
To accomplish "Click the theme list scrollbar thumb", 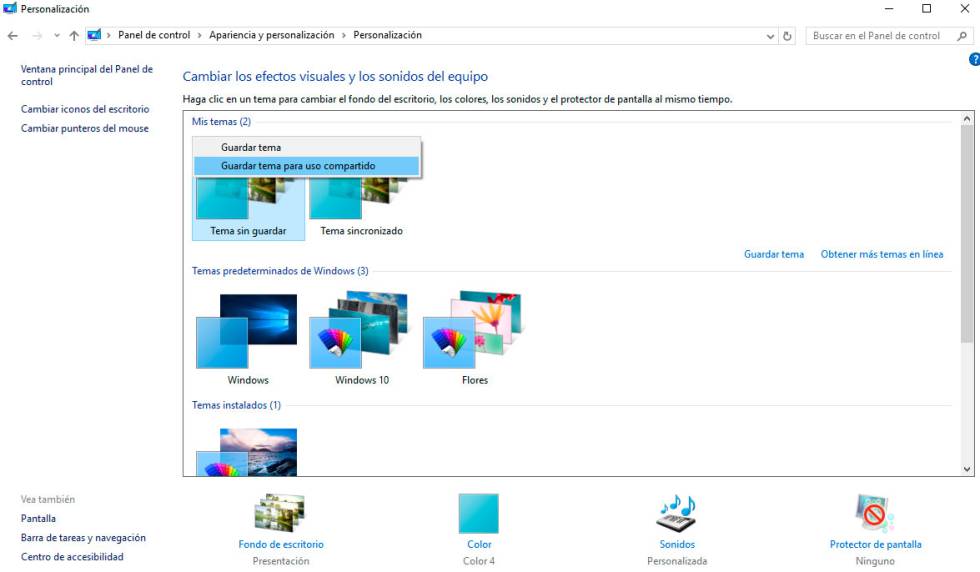I will [967, 234].
